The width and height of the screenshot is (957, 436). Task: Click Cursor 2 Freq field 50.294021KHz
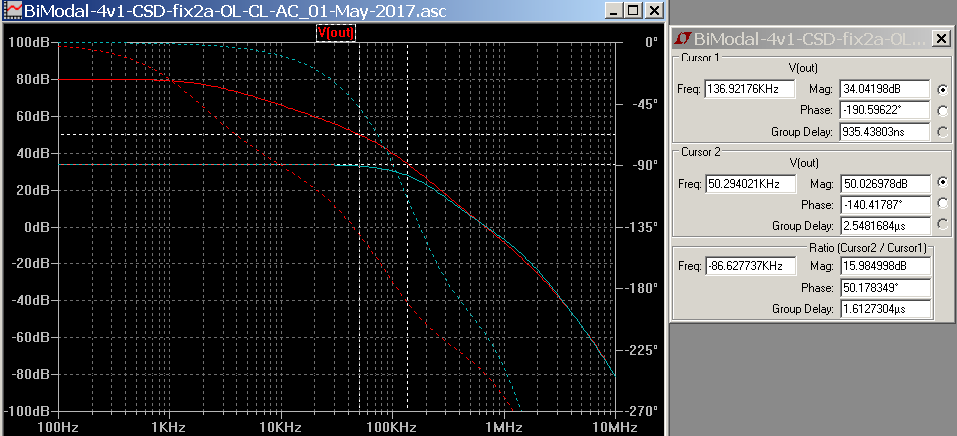click(x=751, y=183)
